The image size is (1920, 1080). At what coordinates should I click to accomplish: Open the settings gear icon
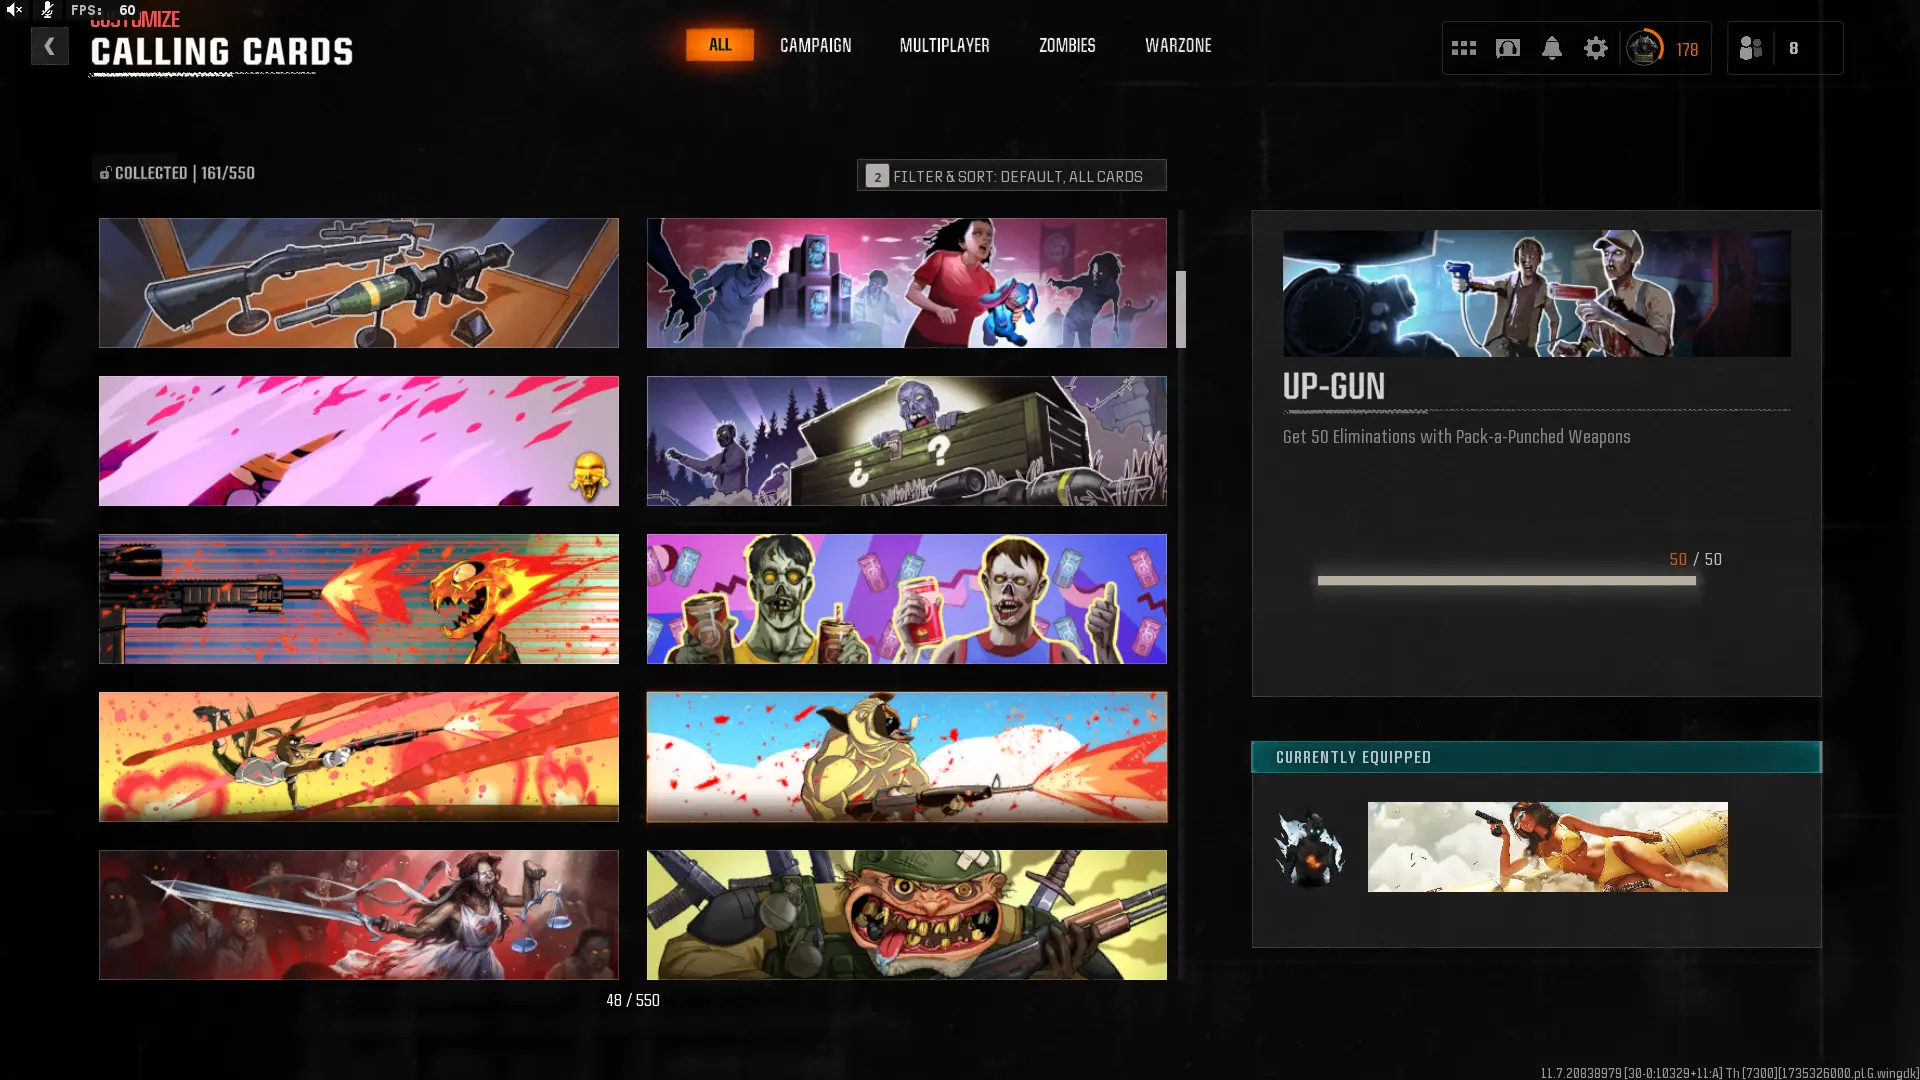coord(1595,48)
